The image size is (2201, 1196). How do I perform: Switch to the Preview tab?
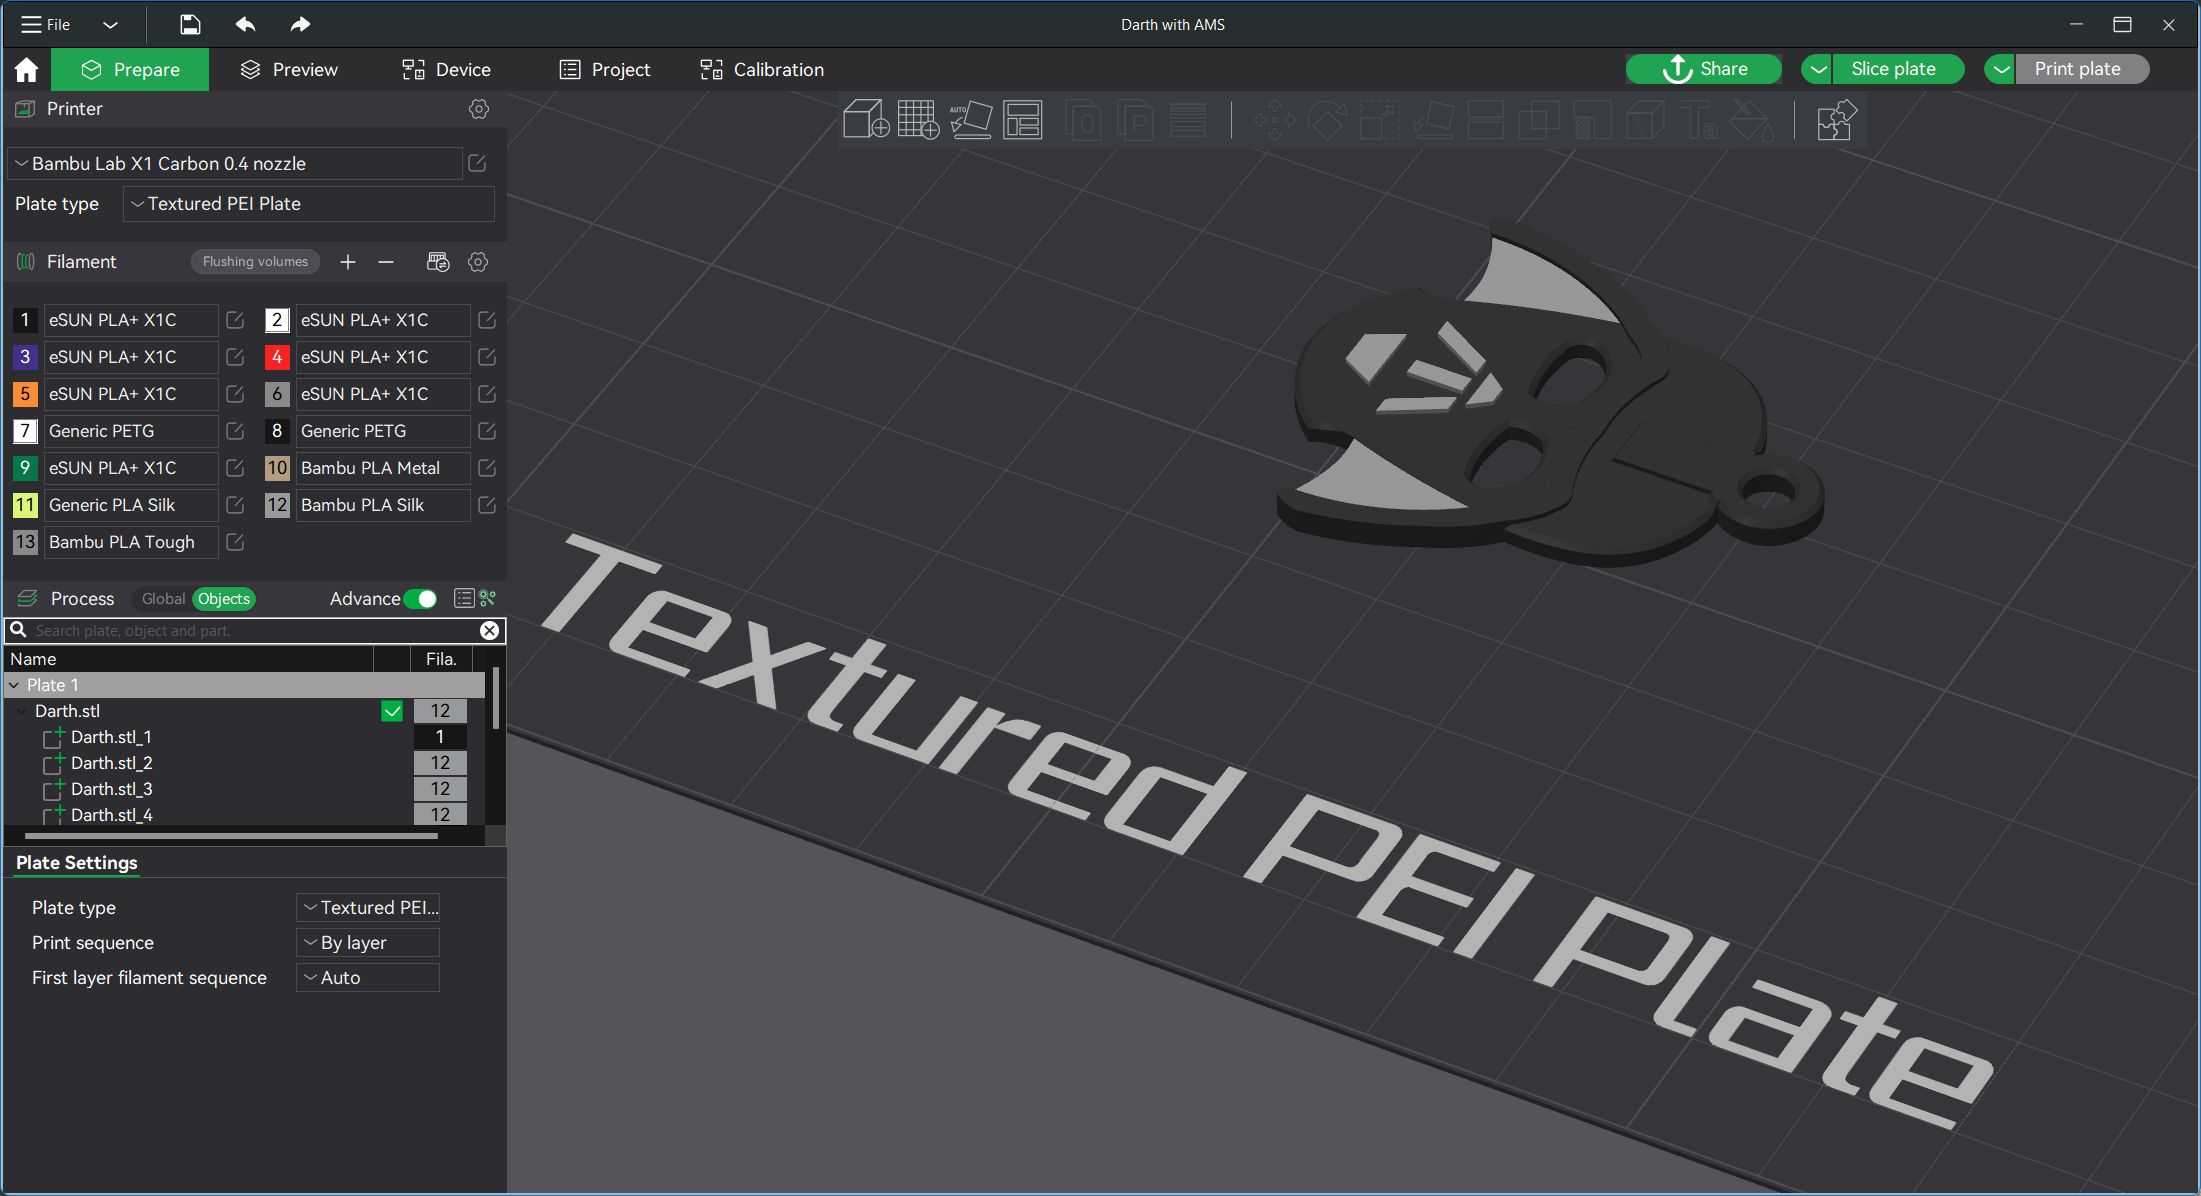(x=289, y=69)
